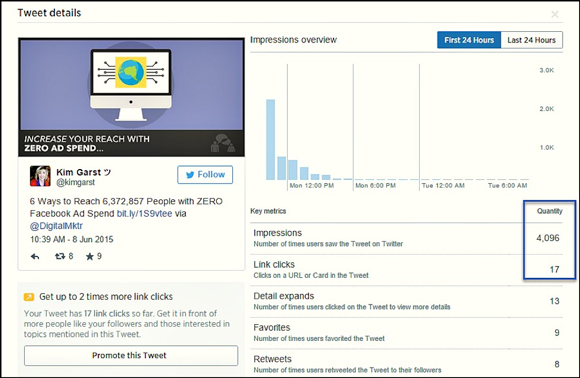580x378 pixels.
Task: Click the favorite star icon showing 9
Action: (90, 256)
